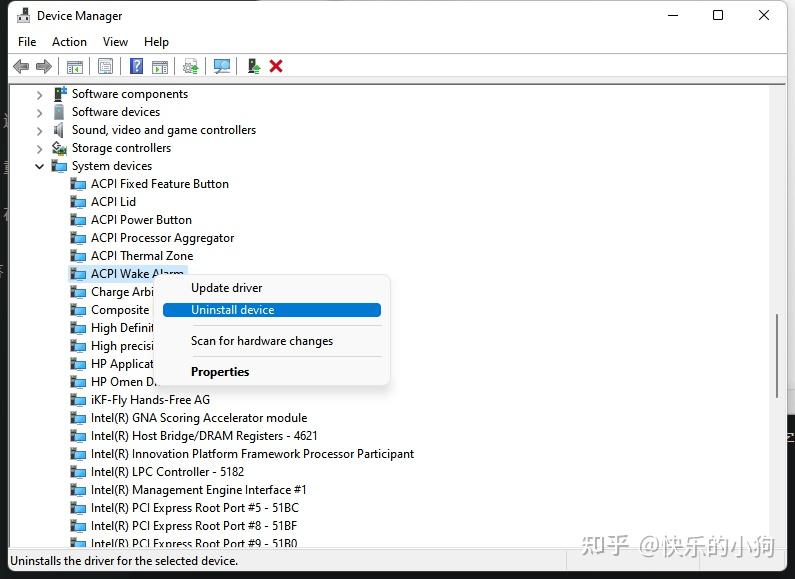
Task: Choose Update driver from context menu
Action: pyautogui.click(x=272, y=288)
